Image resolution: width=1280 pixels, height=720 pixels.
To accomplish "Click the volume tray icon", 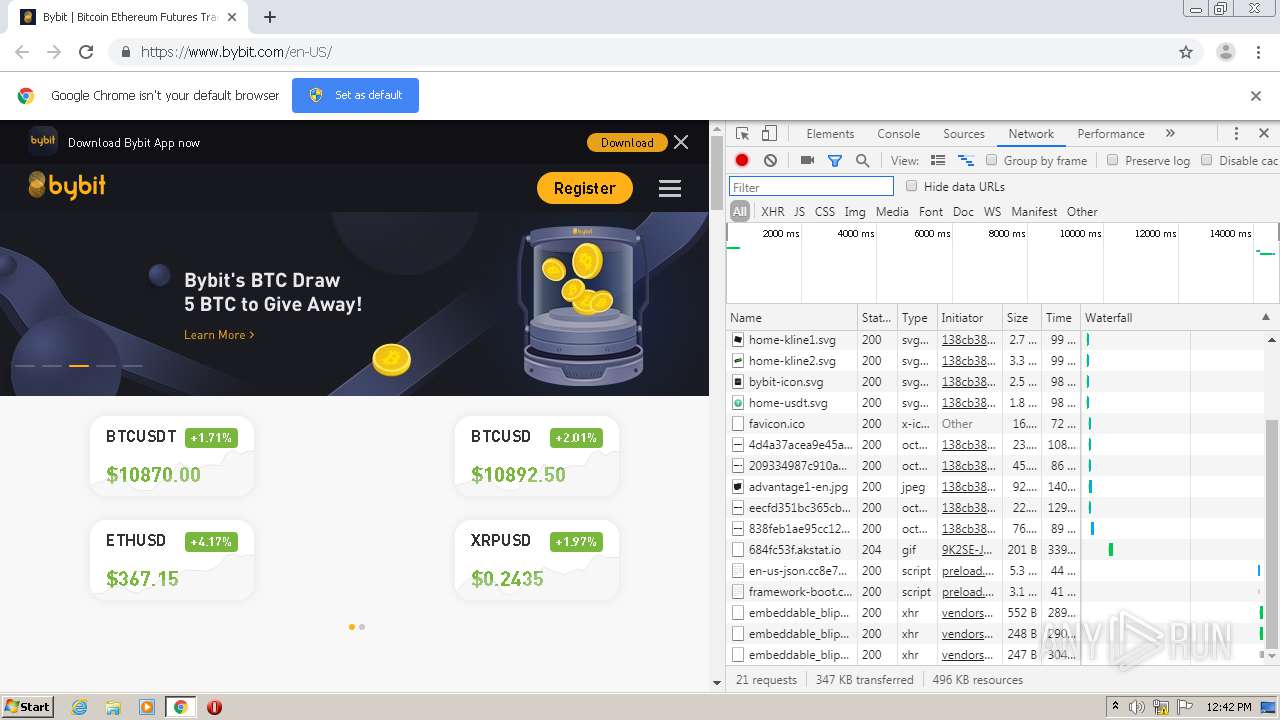I will click(1137, 707).
